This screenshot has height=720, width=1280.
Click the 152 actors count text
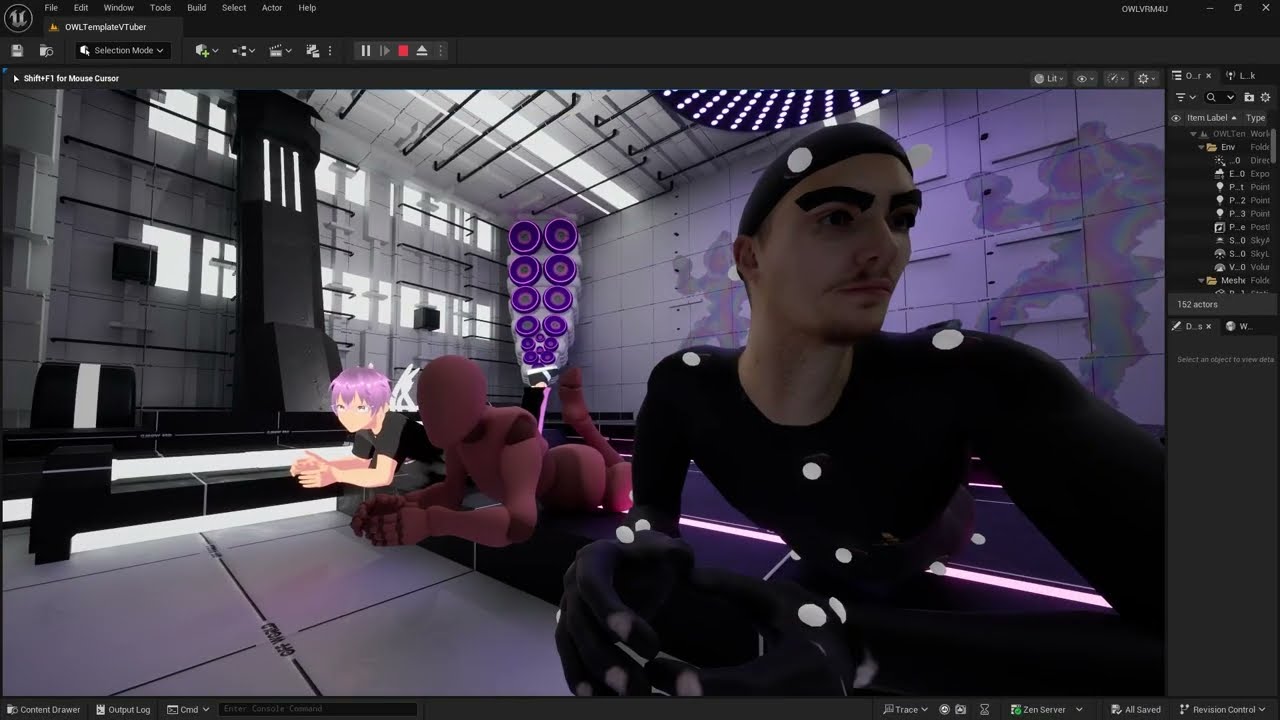(x=1197, y=304)
